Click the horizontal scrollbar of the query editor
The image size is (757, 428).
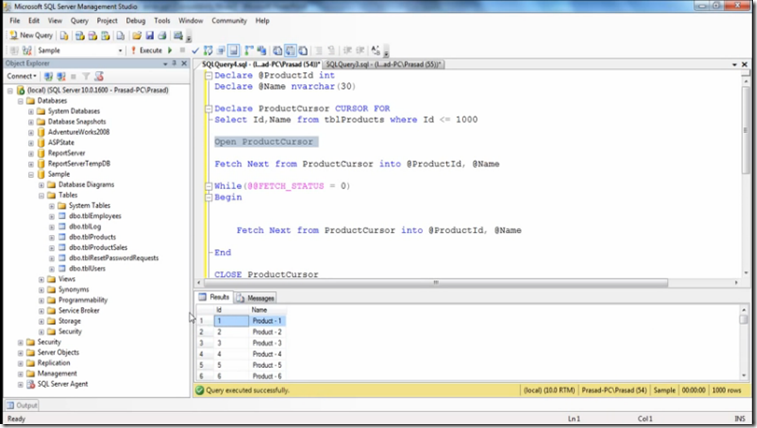[x=435, y=283]
